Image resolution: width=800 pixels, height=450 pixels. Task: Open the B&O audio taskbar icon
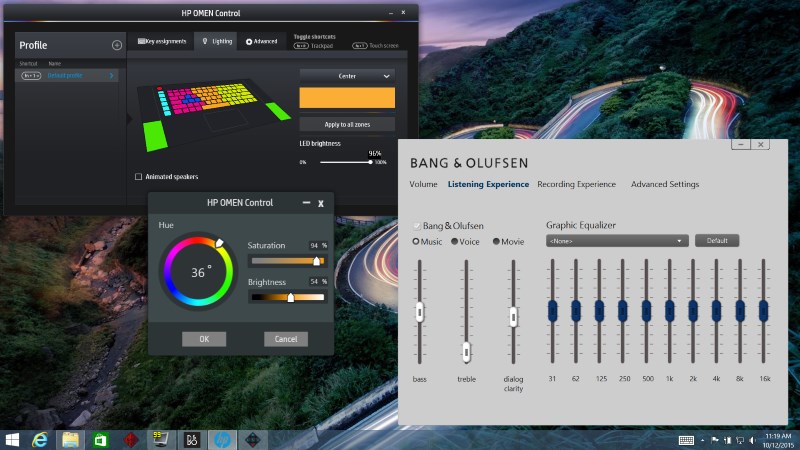point(192,440)
